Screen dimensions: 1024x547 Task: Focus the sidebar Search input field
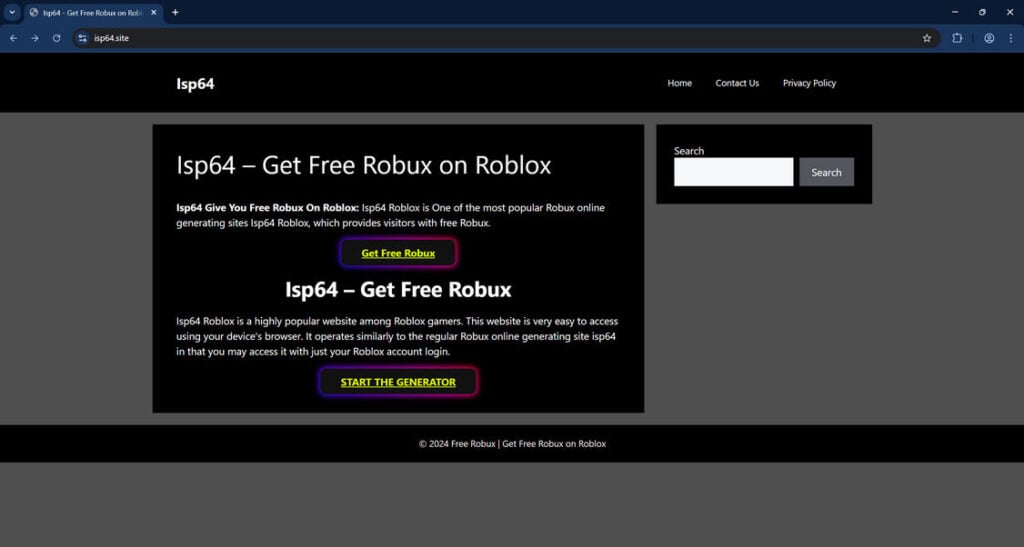(x=733, y=172)
